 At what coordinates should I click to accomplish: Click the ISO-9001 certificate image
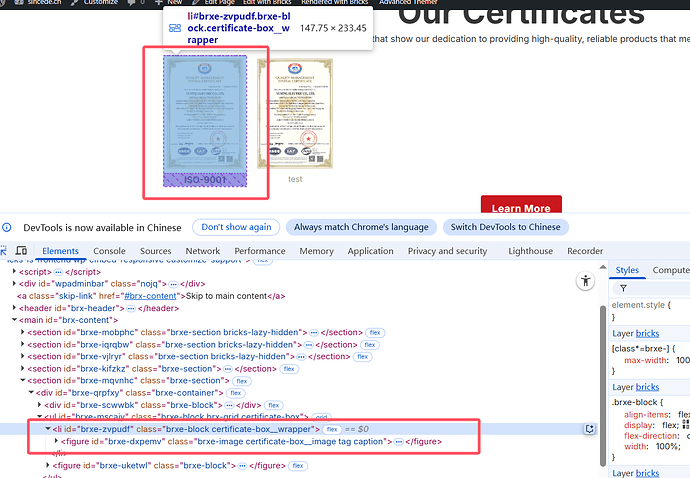coord(205,115)
